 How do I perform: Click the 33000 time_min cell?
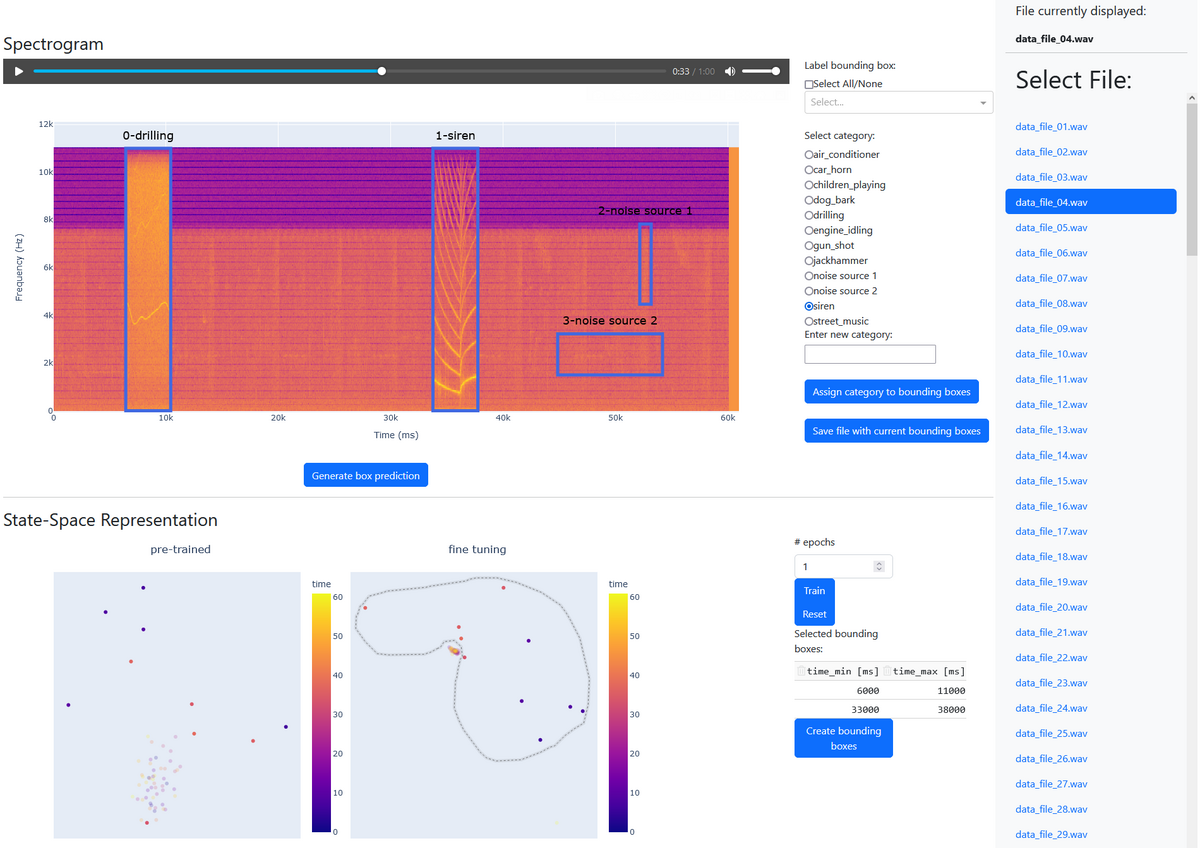(x=838, y=710)
